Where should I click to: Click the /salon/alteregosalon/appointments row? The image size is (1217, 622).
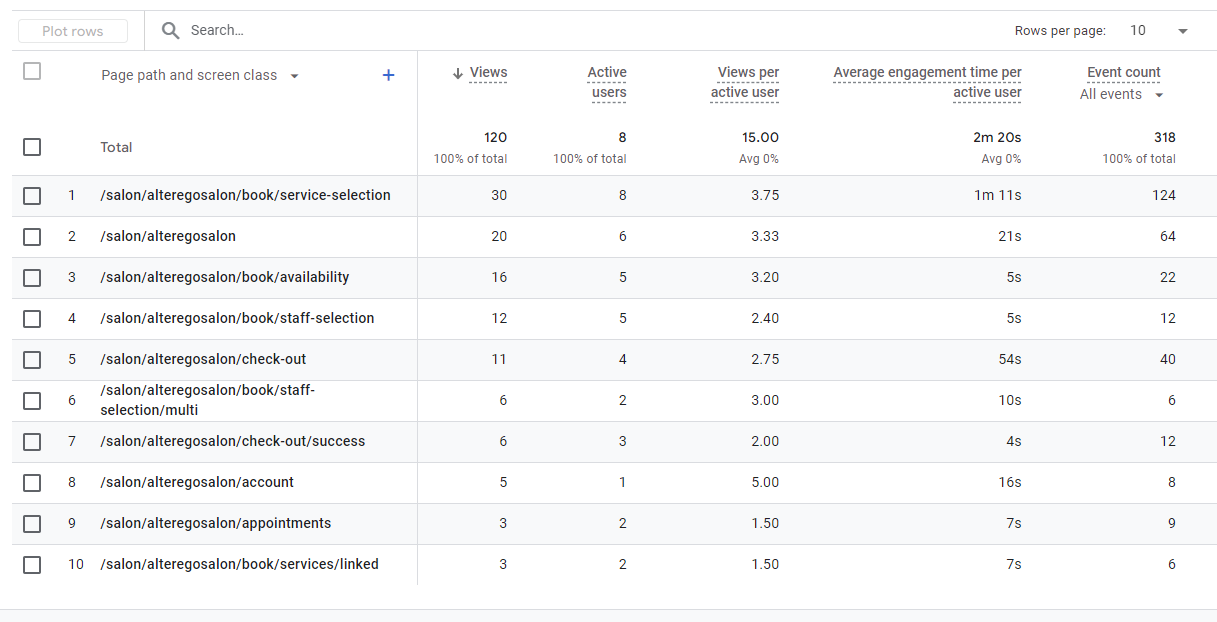point(215,523)
